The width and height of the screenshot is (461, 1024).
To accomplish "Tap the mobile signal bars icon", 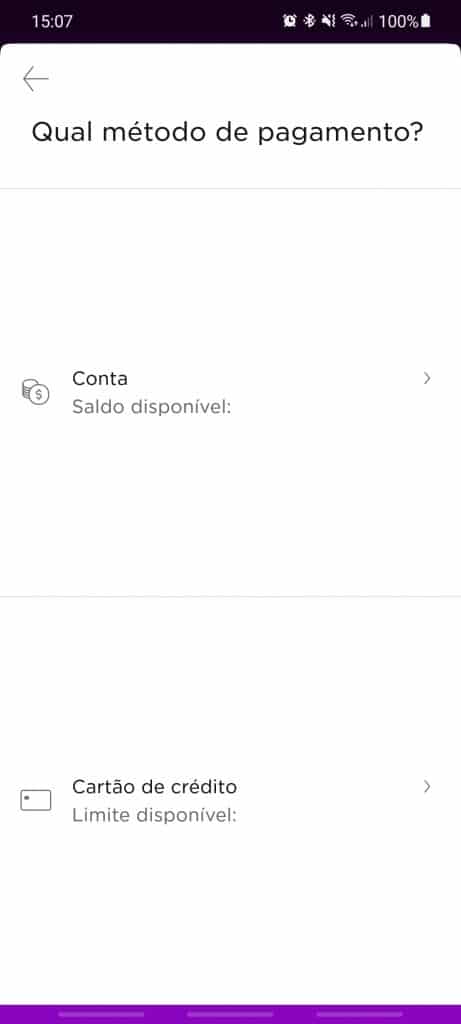I will tap(366, 22).
